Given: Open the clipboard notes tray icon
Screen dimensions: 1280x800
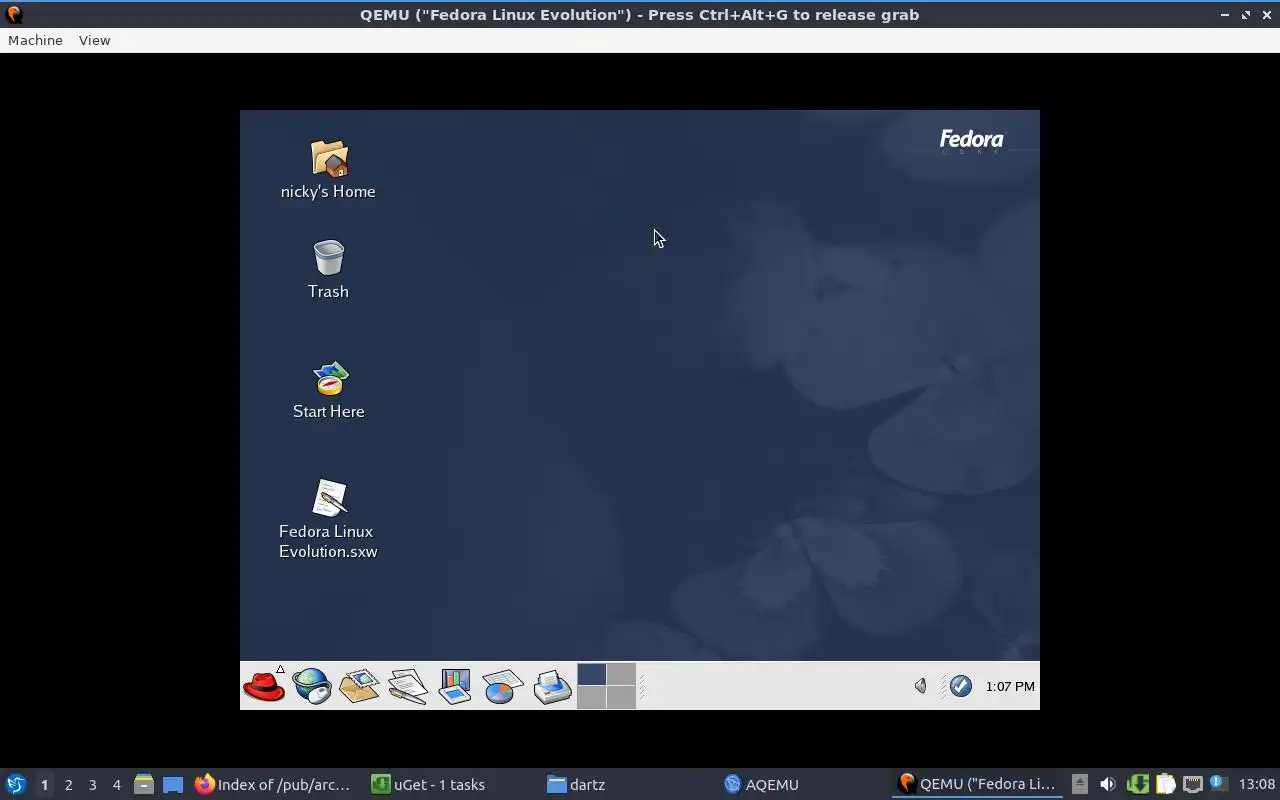Looking at the screenshot, I should pyautogui.click(x=1165, y=784).
